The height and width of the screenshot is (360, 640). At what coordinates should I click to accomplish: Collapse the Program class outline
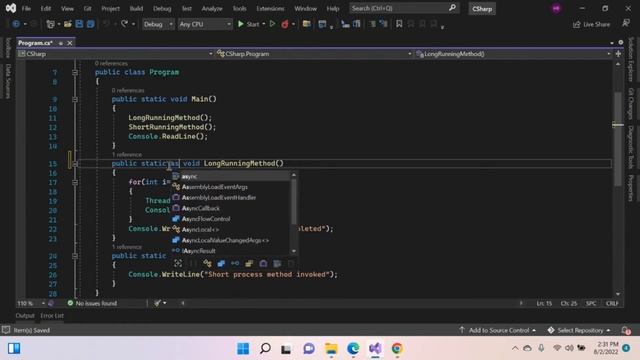75,72
